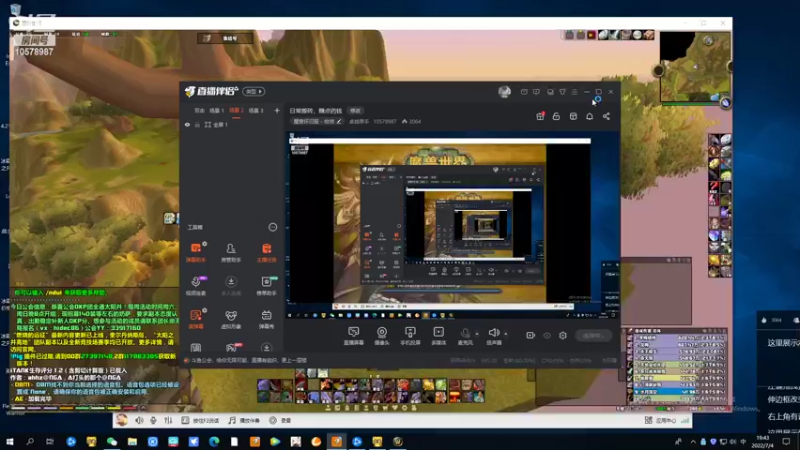800x450 pixels.
Task: Click the start streaming button
Action: 593,335
